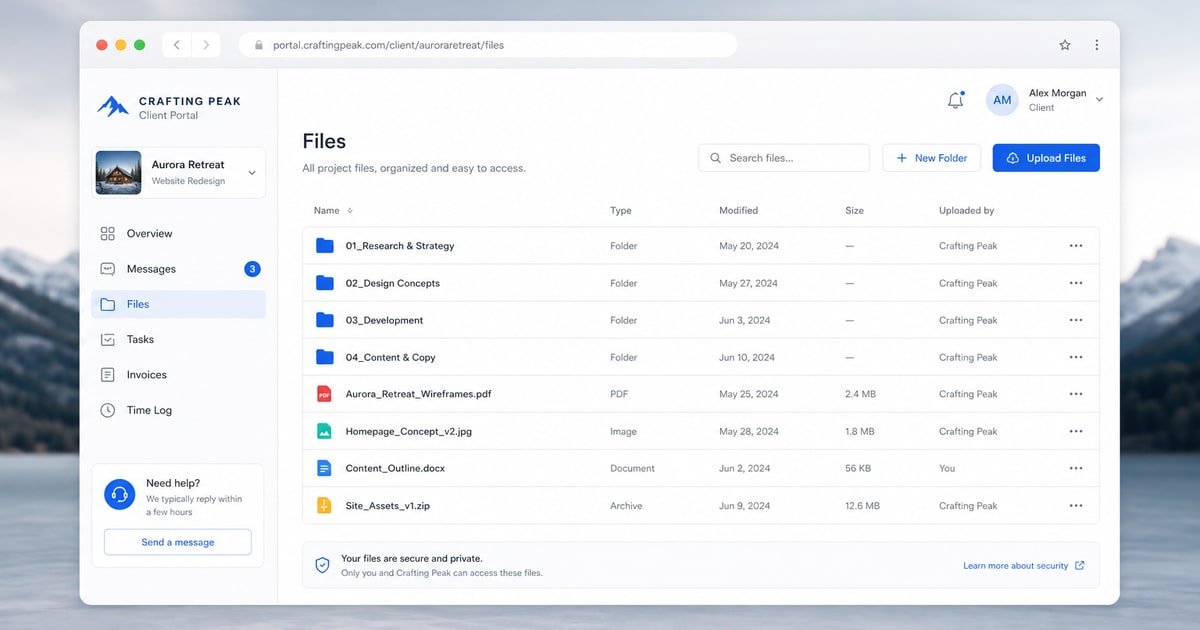Image resolution: width=1200 pixels, height=630 pixels.
Task: Open more options for 04_Content & Copy
Action: click(x=1076, y=357)
